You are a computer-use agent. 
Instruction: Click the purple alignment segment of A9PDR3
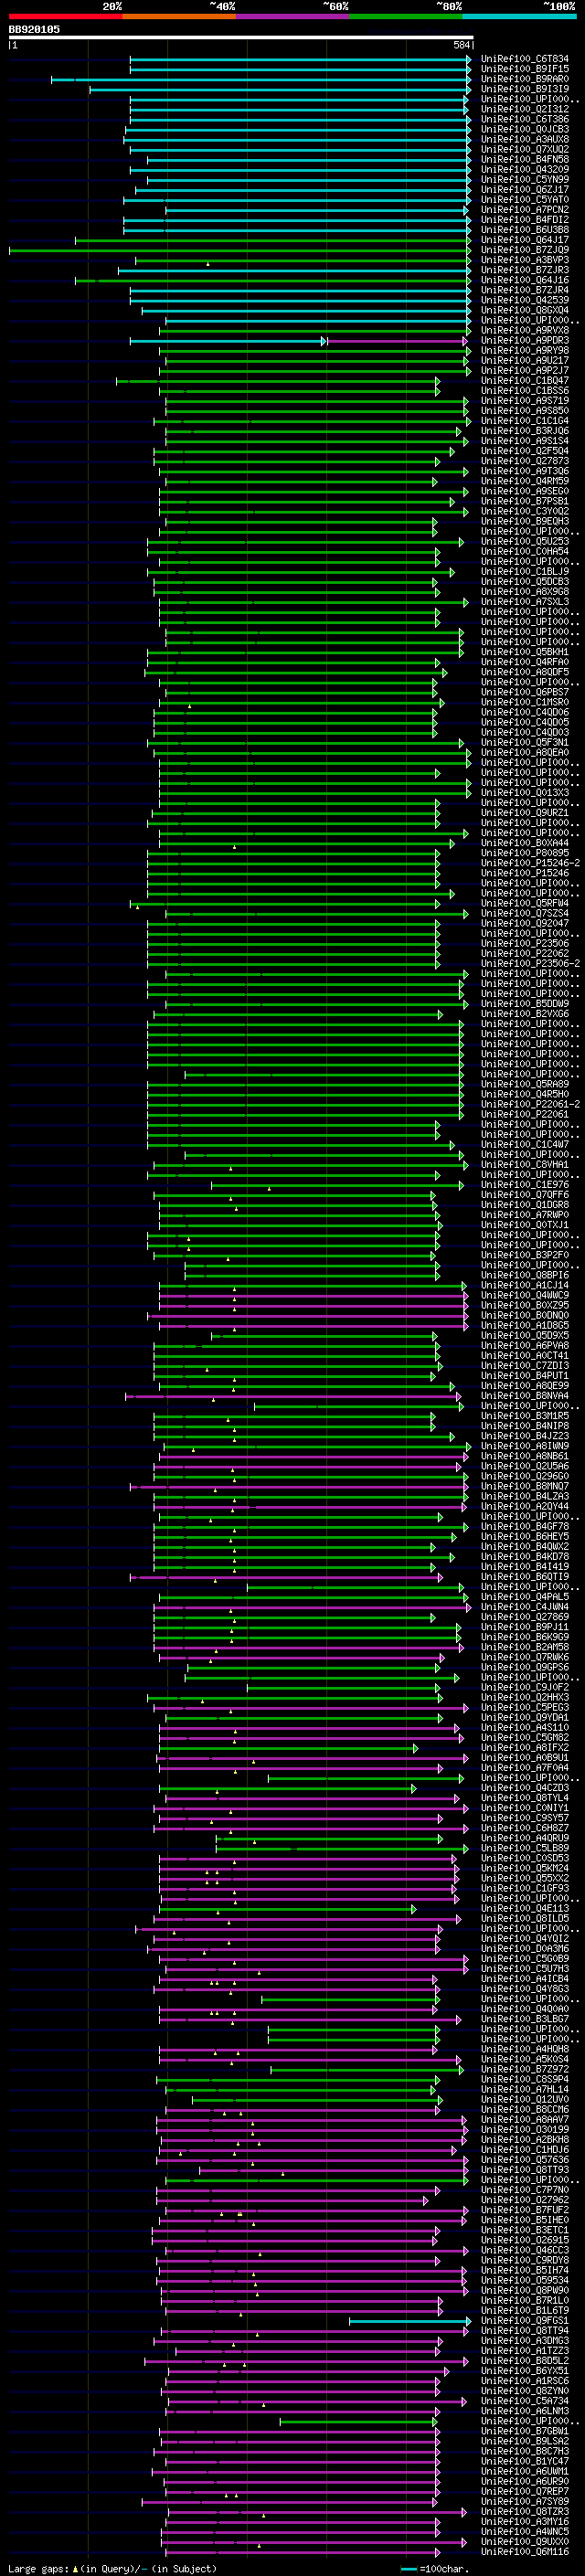[x=398, y=341]
